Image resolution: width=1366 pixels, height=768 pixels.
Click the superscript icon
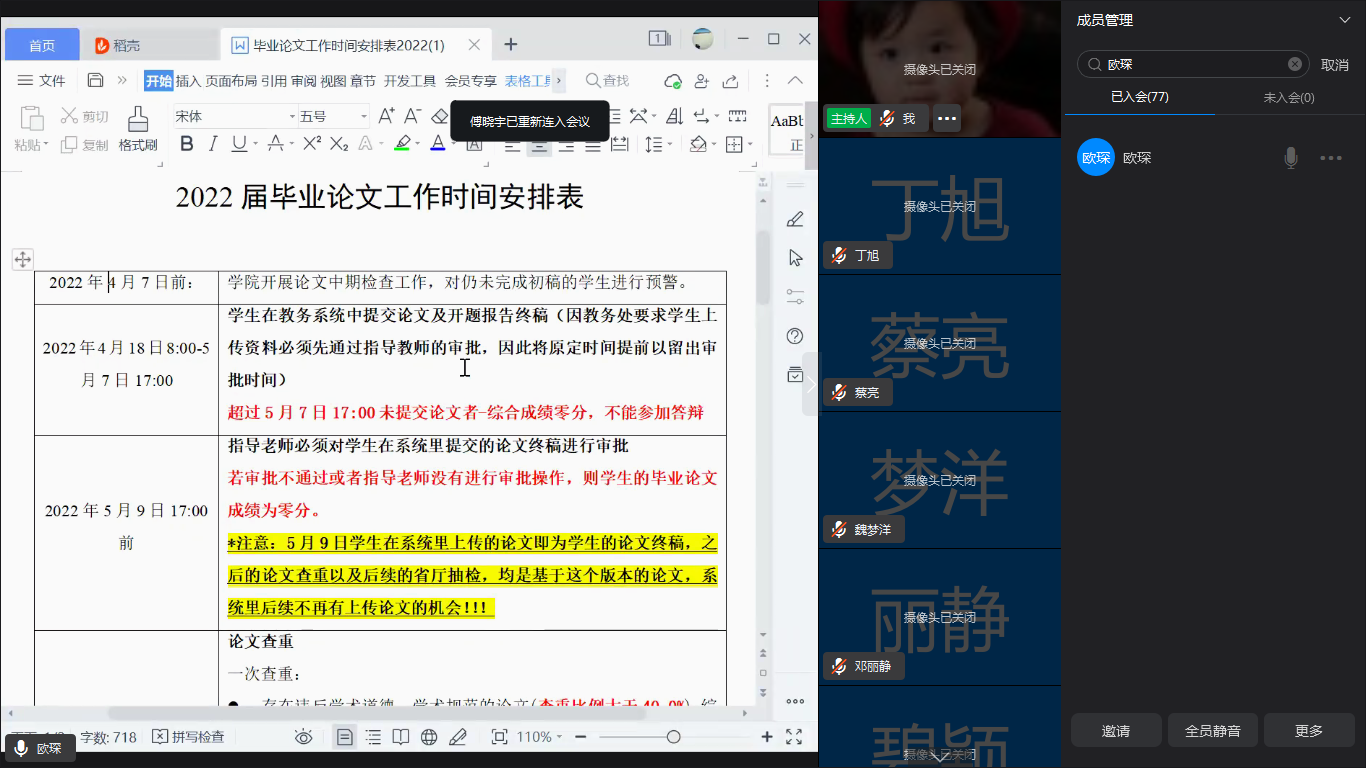(x=312, y=144)
